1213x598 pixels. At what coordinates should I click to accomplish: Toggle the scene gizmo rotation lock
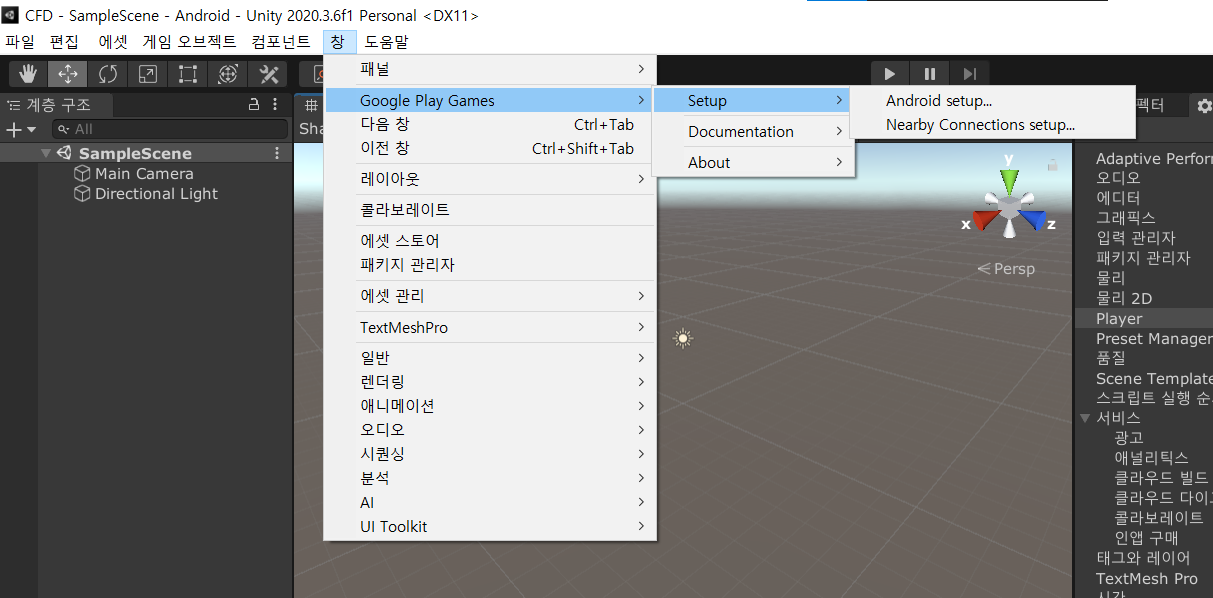(x=1052, y=165)
